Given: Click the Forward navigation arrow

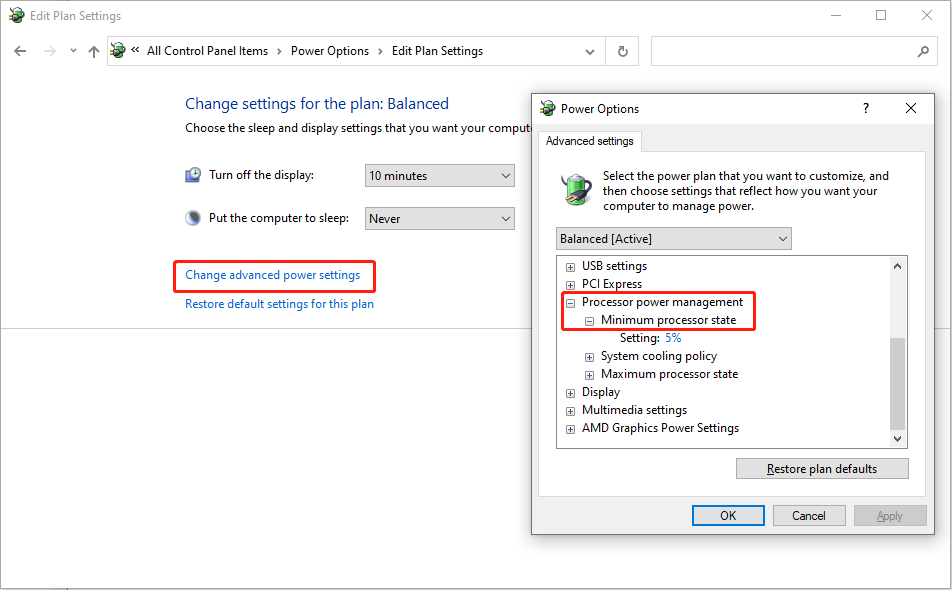Looking at the screenshot, I should (x=50, y=51).
